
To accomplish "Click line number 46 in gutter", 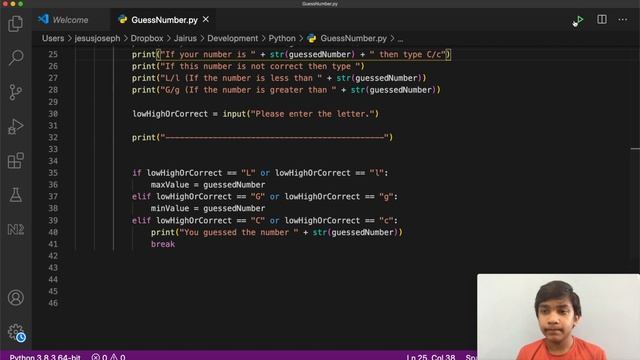I will (53, 303).
